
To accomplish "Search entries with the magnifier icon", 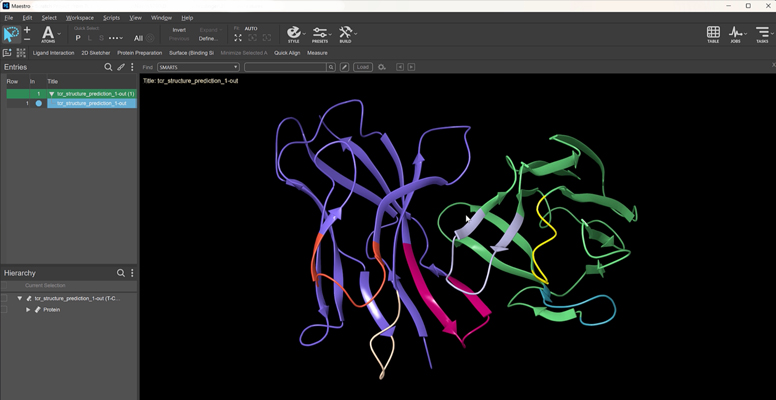I will [108, 67].
